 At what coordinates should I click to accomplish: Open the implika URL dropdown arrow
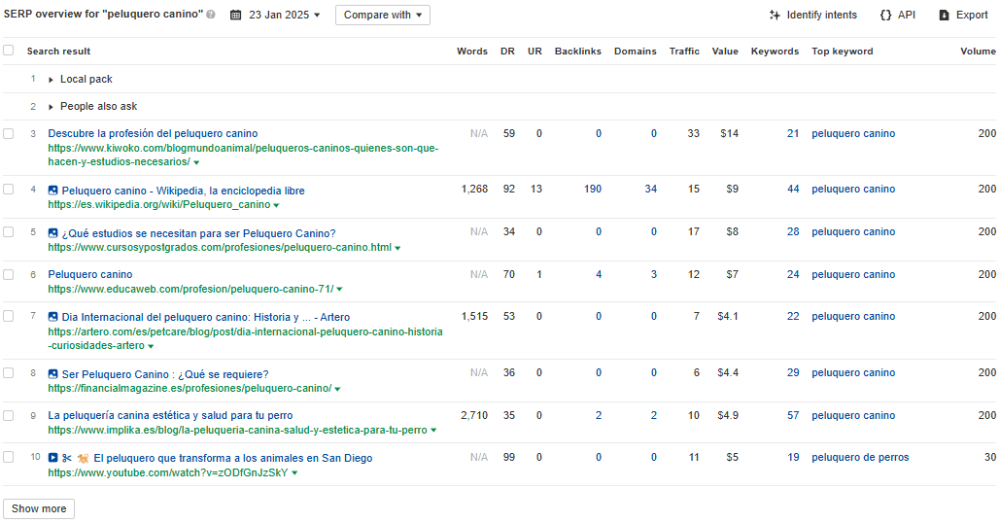coord(433,431)
